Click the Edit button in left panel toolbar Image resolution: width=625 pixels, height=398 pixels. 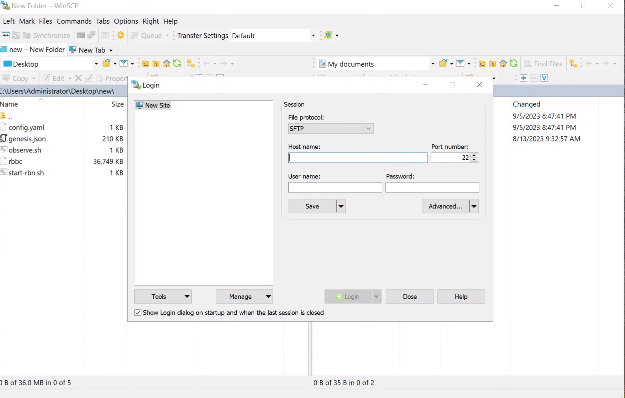(54, 78)
